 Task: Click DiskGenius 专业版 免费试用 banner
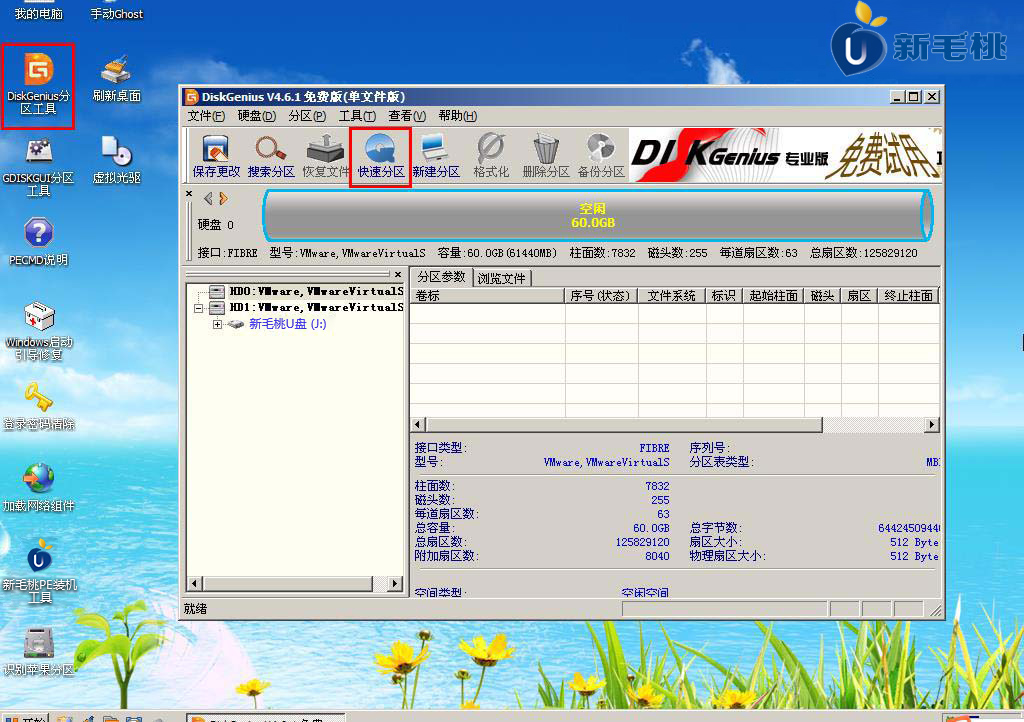pyautogui.click(x=786, y=155)
